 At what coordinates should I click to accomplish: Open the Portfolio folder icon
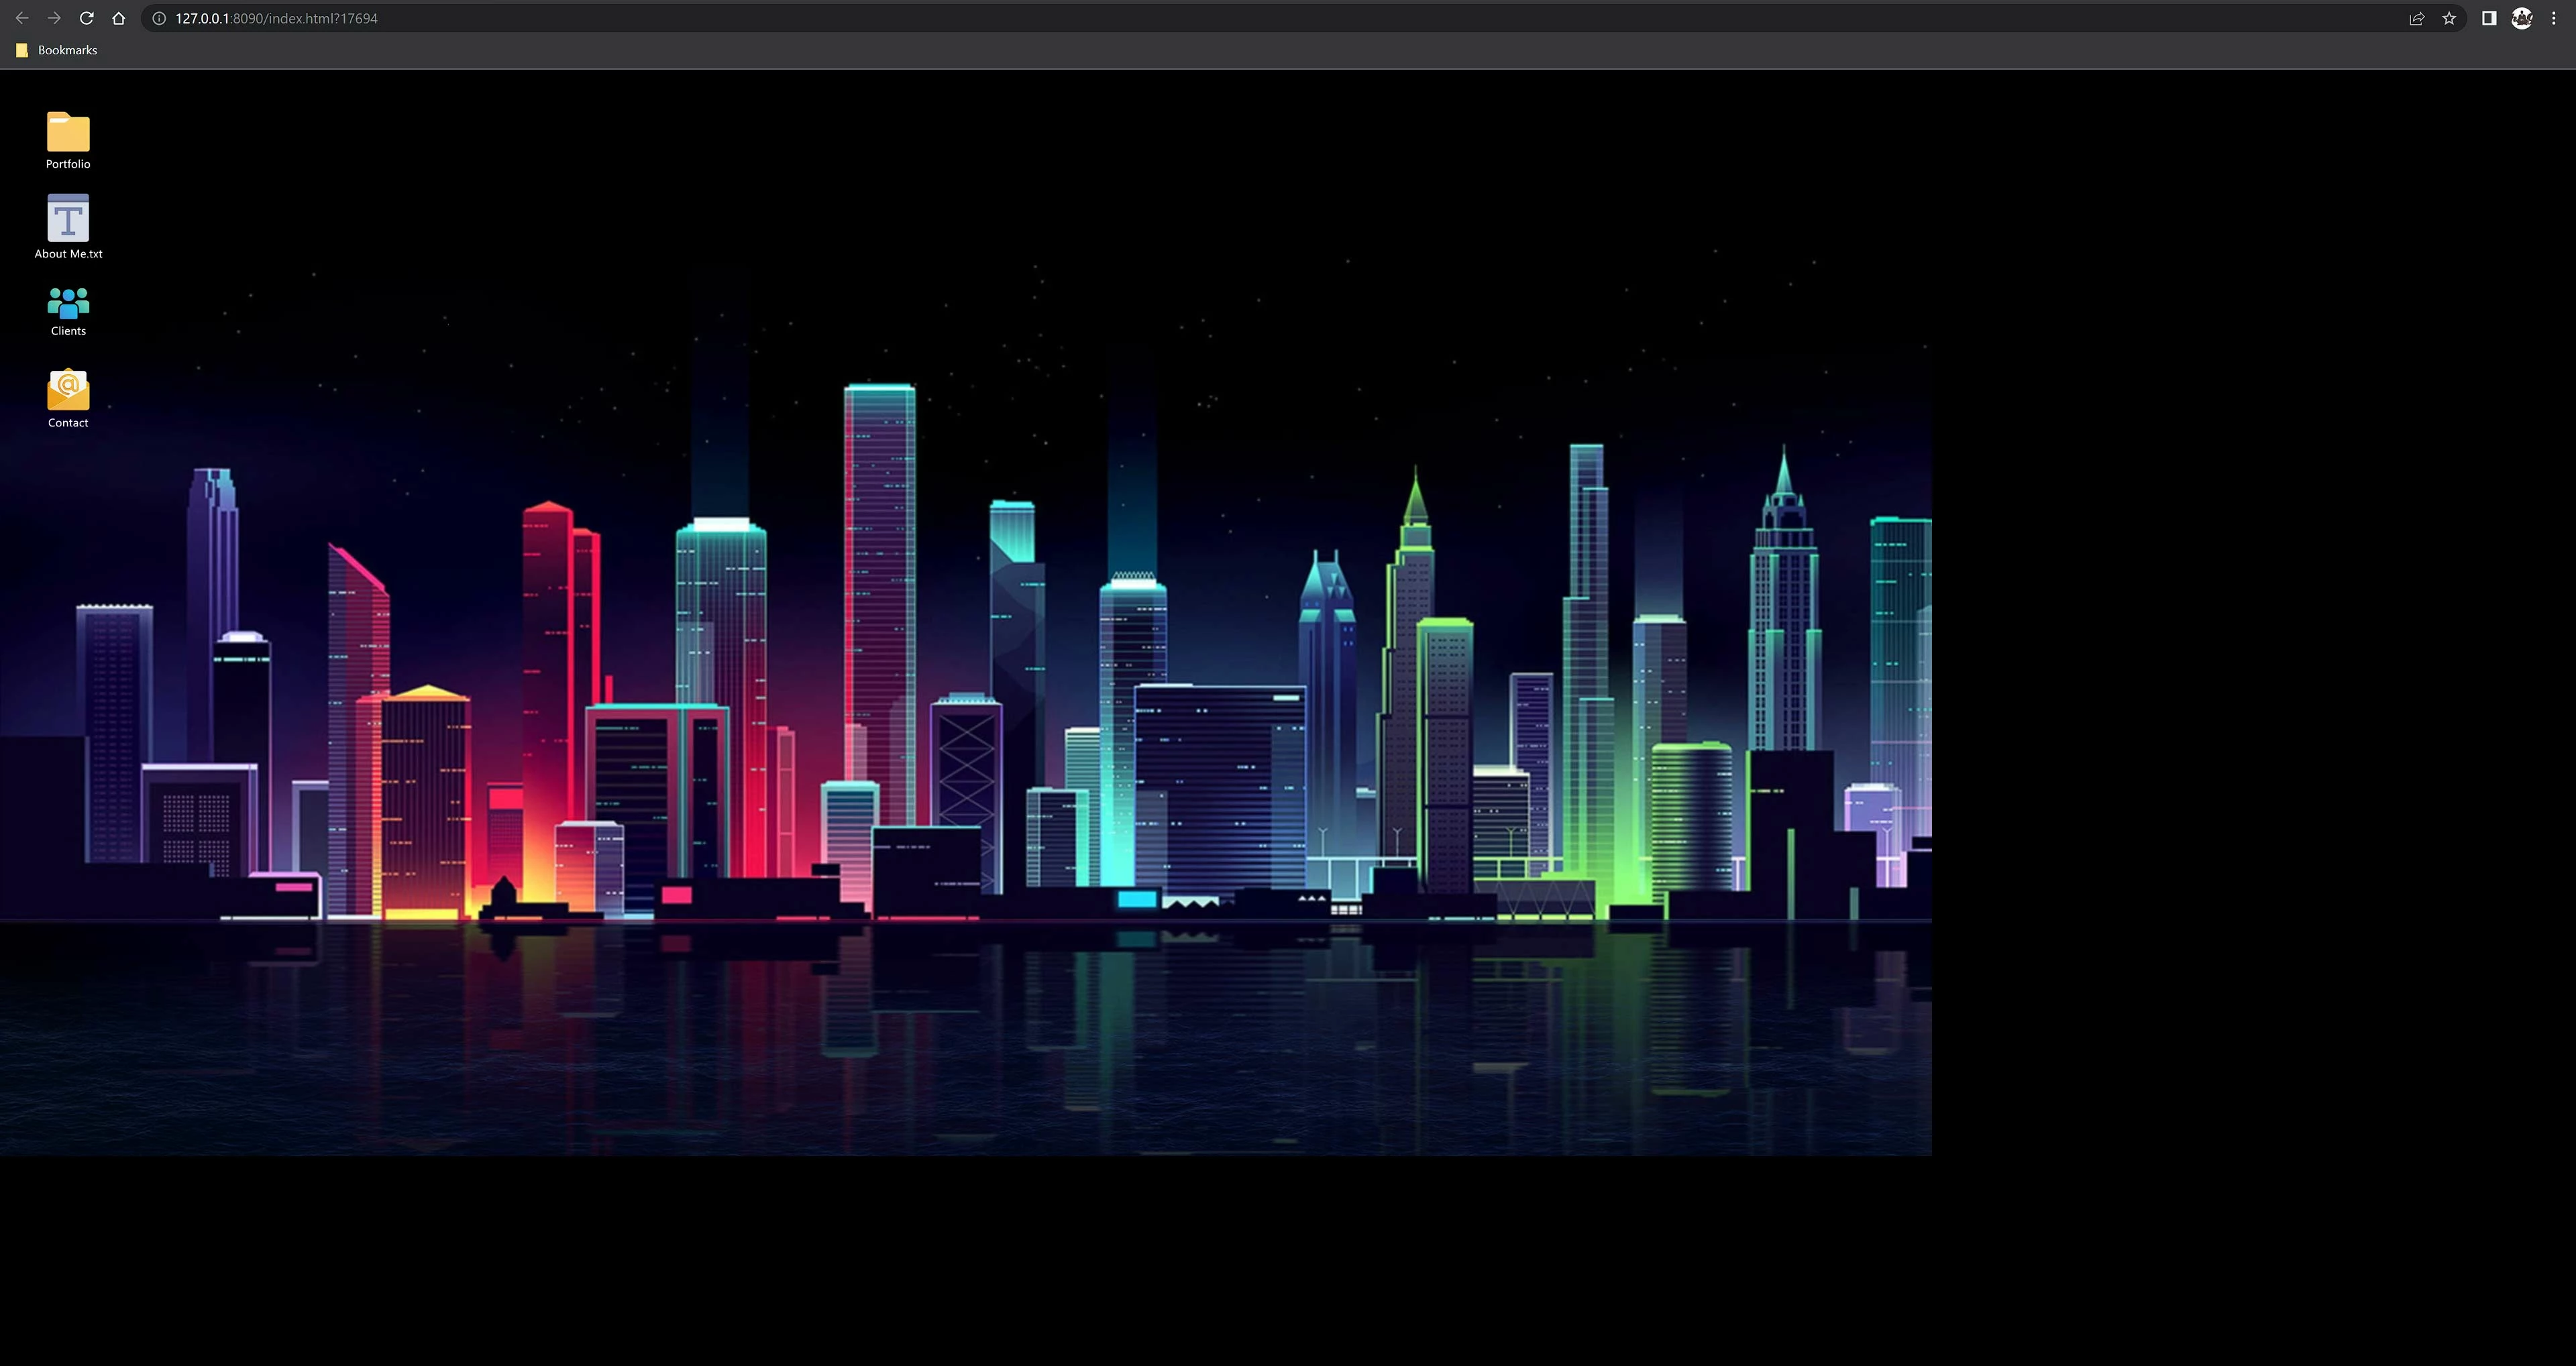point(68,132)
